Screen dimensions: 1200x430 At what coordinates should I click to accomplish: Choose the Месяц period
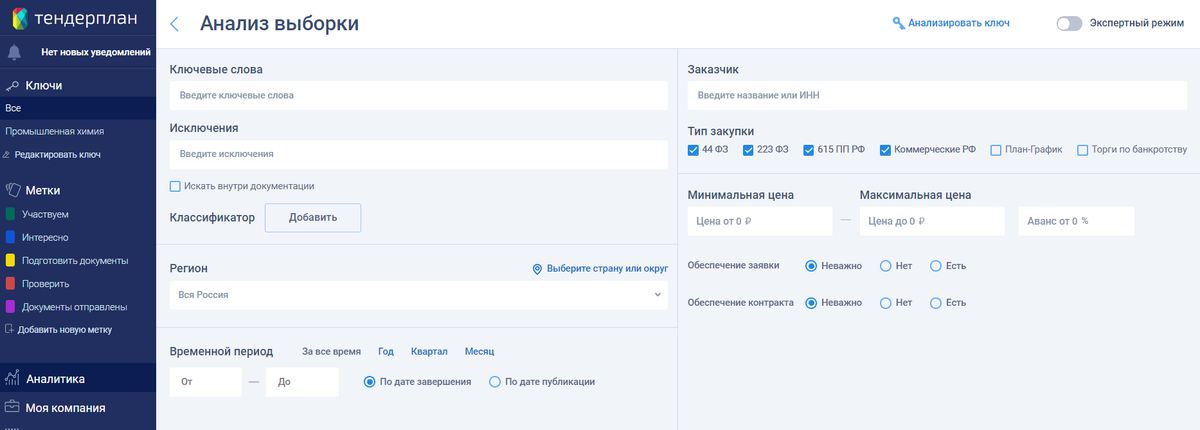click(x=479, y=352)
